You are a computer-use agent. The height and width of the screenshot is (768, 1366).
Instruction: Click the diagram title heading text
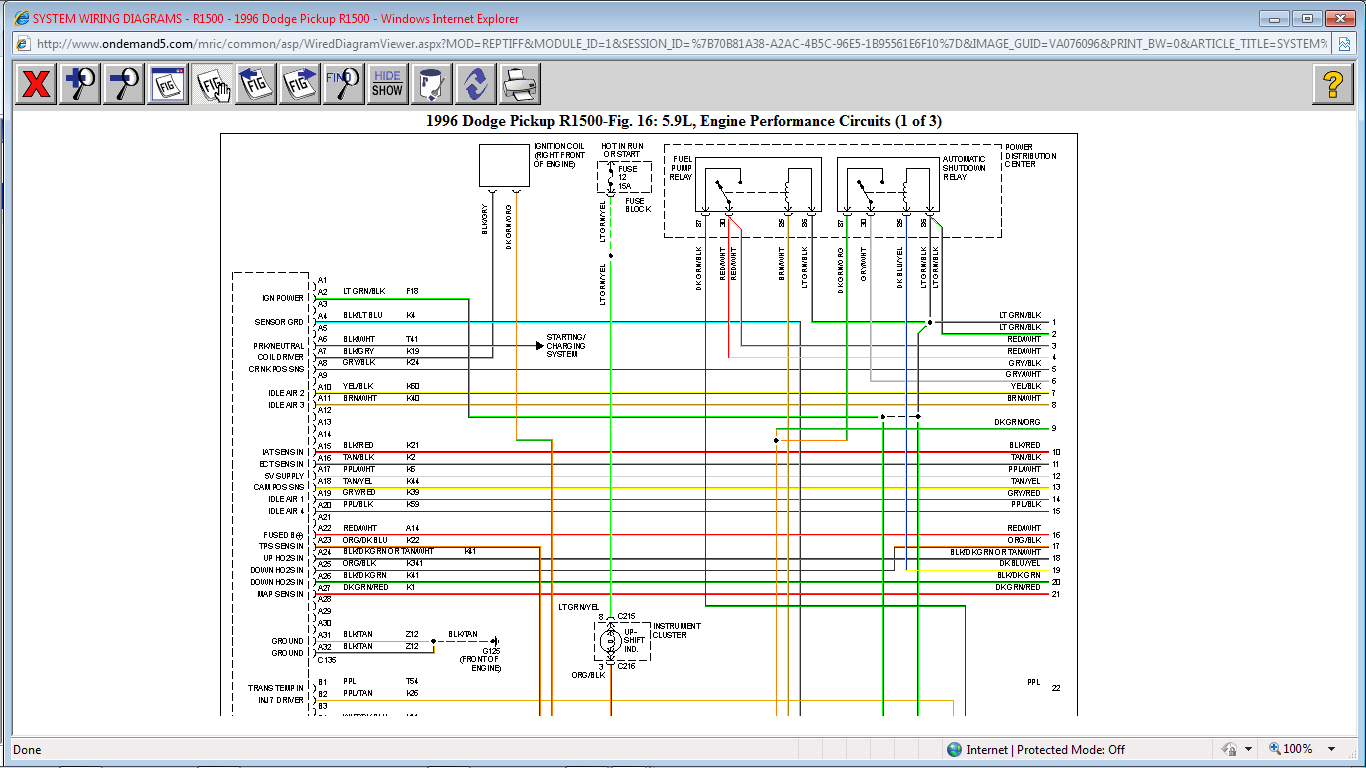(683, 121)
